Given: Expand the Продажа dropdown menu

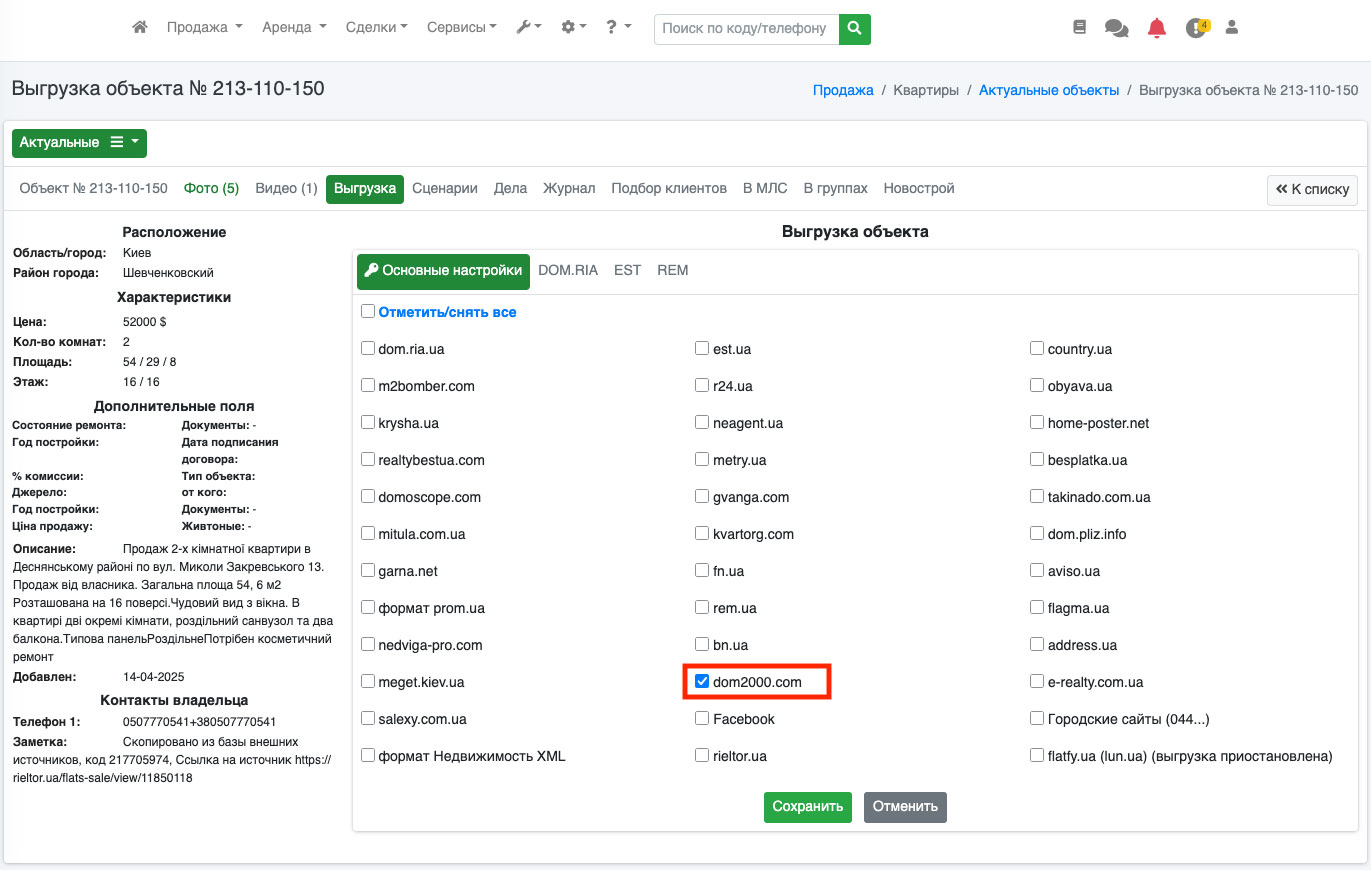Looking at the screenshot, I should click(x=204, y=28).
